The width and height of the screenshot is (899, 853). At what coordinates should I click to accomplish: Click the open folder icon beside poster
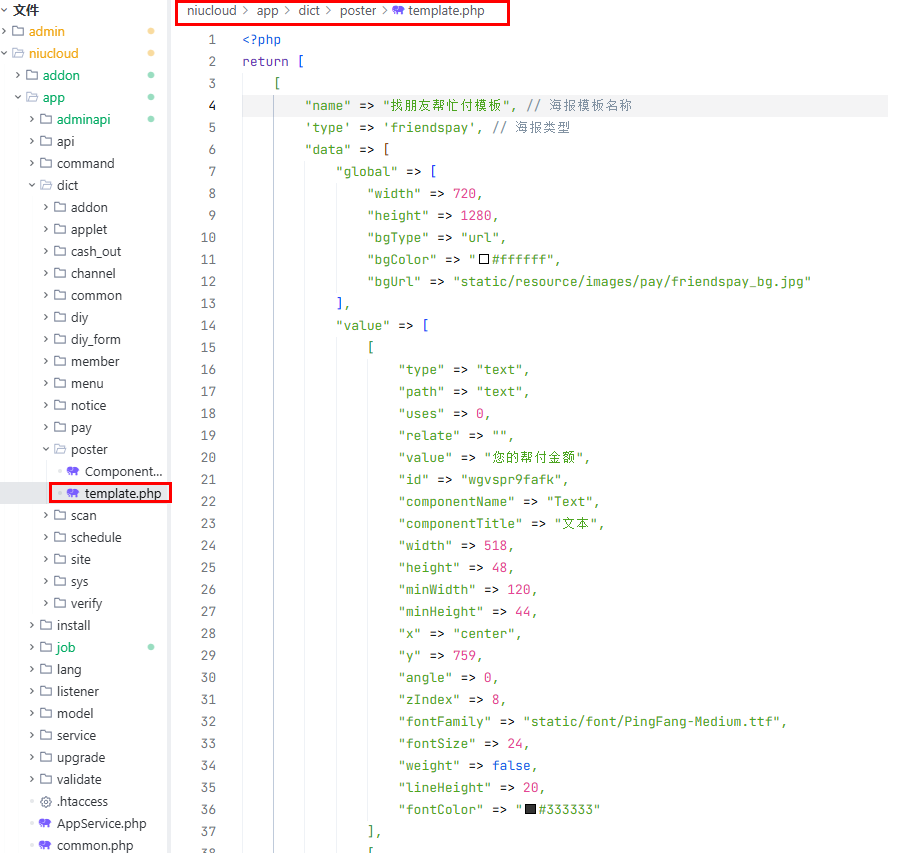[60, 449]
